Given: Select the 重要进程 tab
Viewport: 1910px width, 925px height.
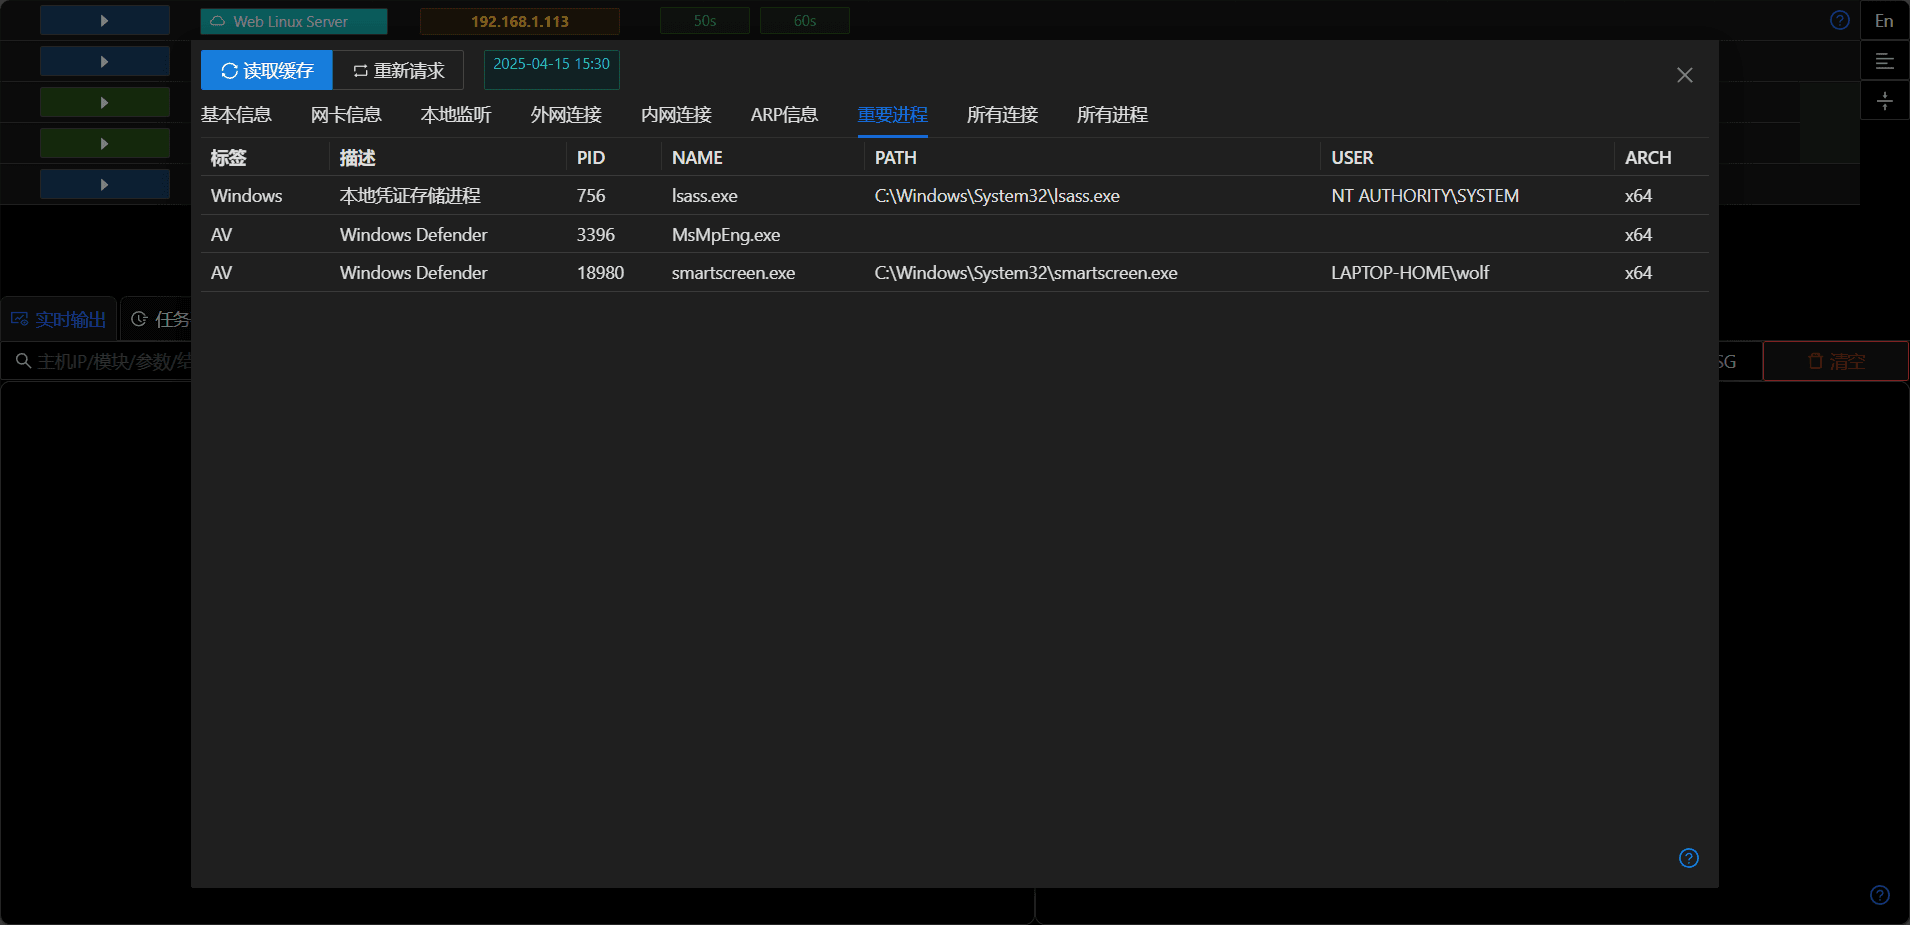Looking at the screenshot, I should tap(893, 115).
